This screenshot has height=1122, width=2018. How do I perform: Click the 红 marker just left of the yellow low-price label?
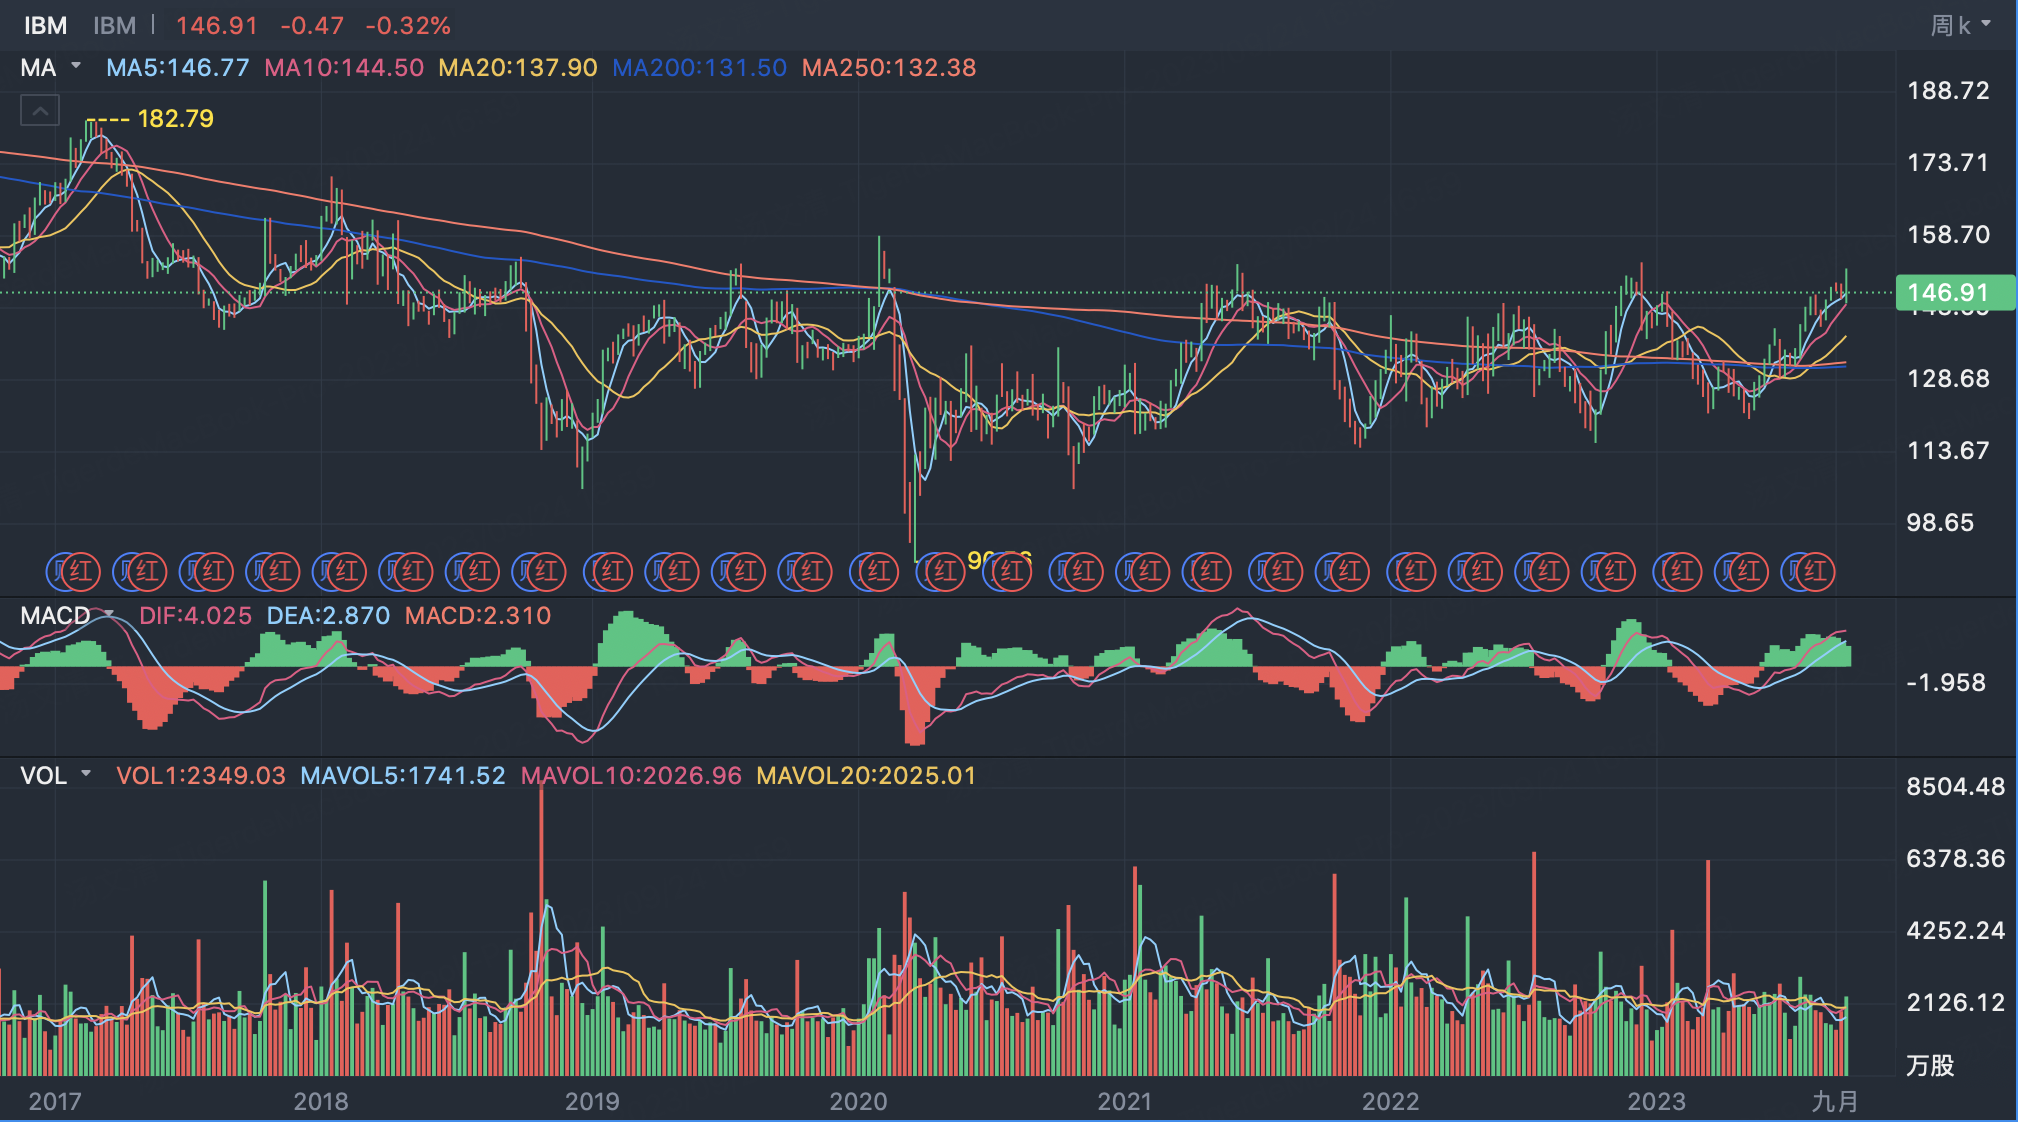point(945,572)
